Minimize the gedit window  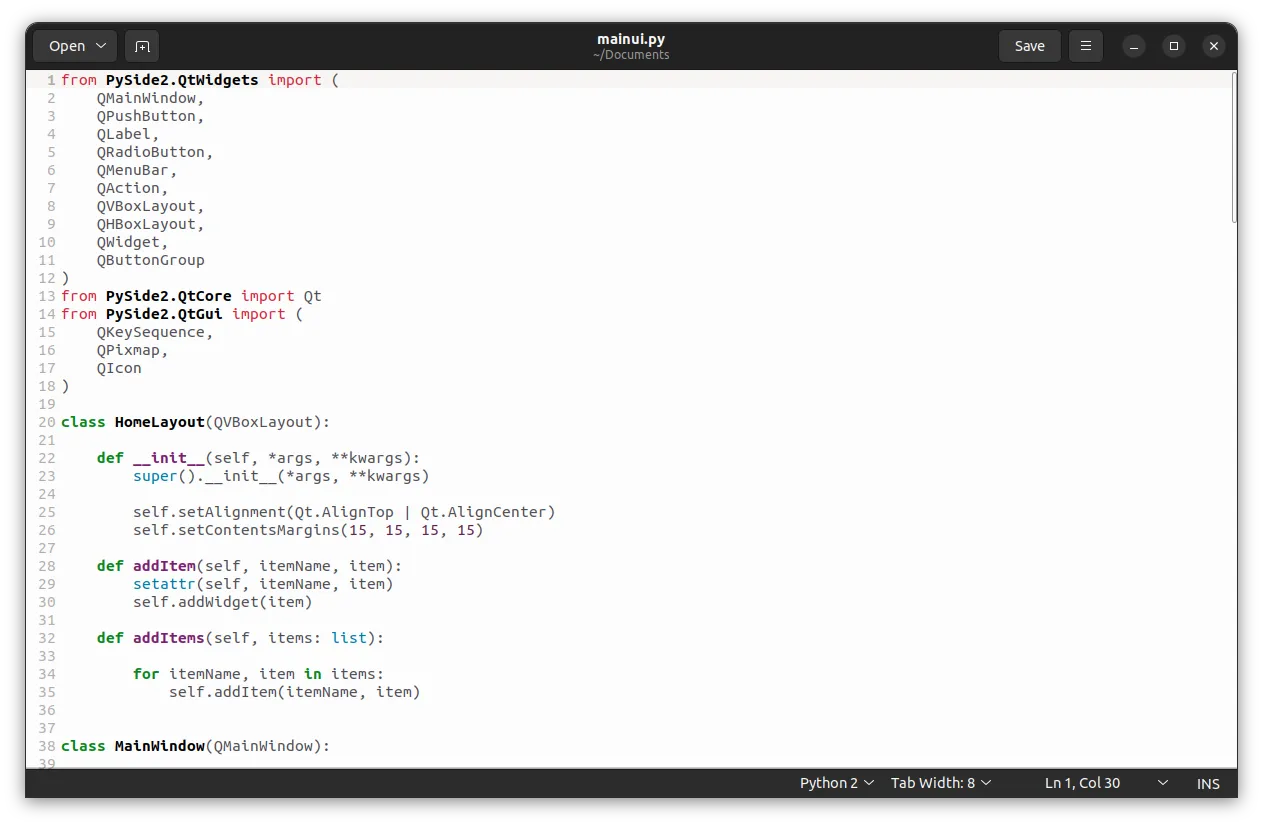[x=1133, y=46]
